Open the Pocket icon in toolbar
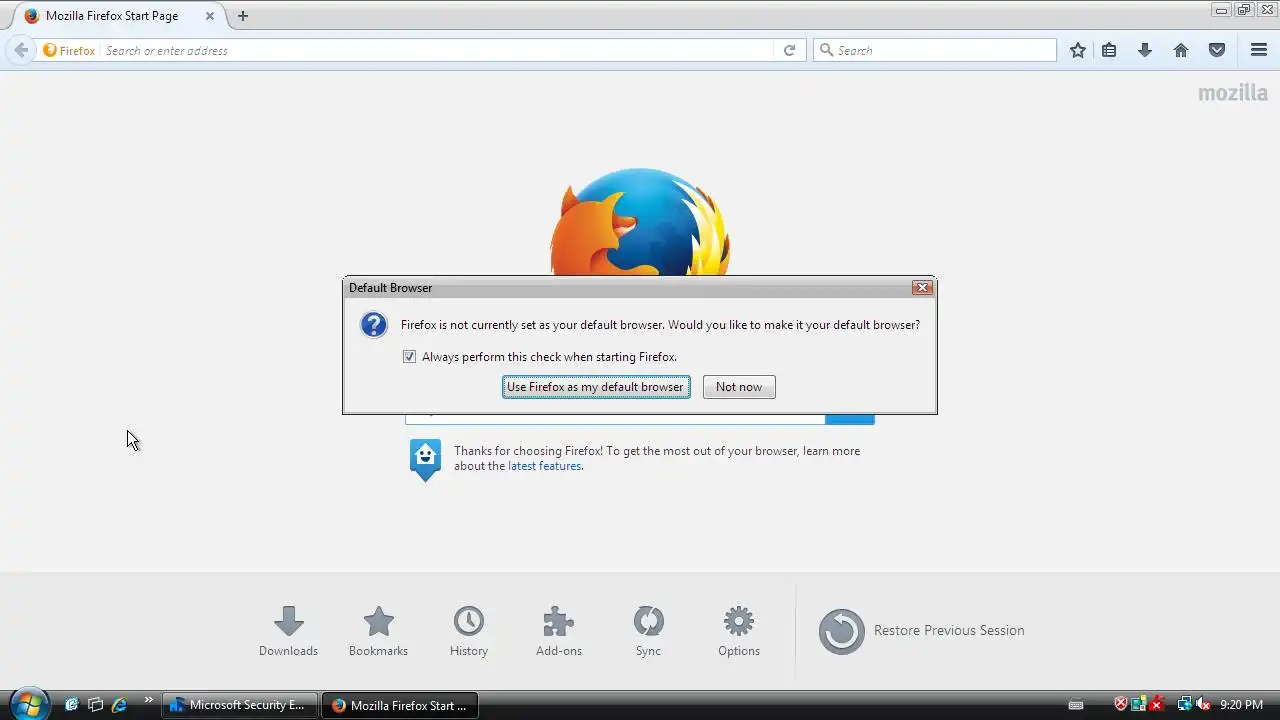The image size is (1280, 720). (x=1217, y=50)
